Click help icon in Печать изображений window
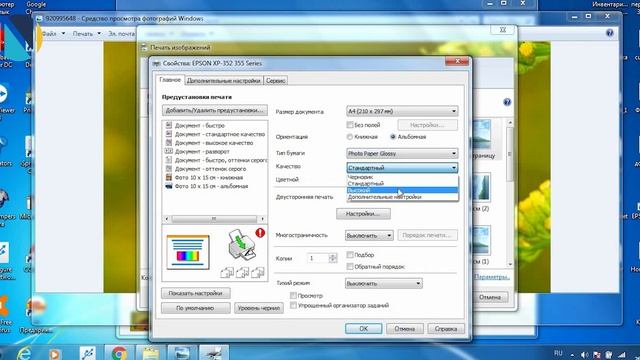 click(x=507, y=102)
